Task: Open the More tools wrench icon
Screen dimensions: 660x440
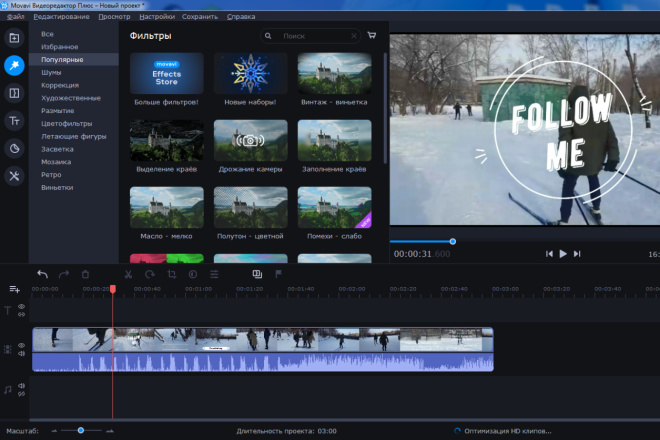Action: 14,176
